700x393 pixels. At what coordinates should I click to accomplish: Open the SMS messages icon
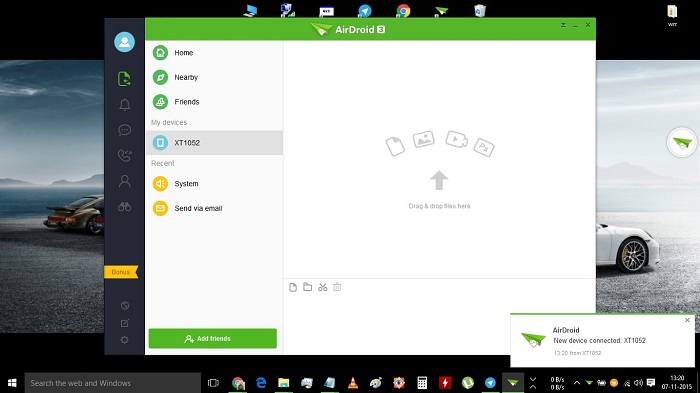pyautogui.click(x=125, y=130)
